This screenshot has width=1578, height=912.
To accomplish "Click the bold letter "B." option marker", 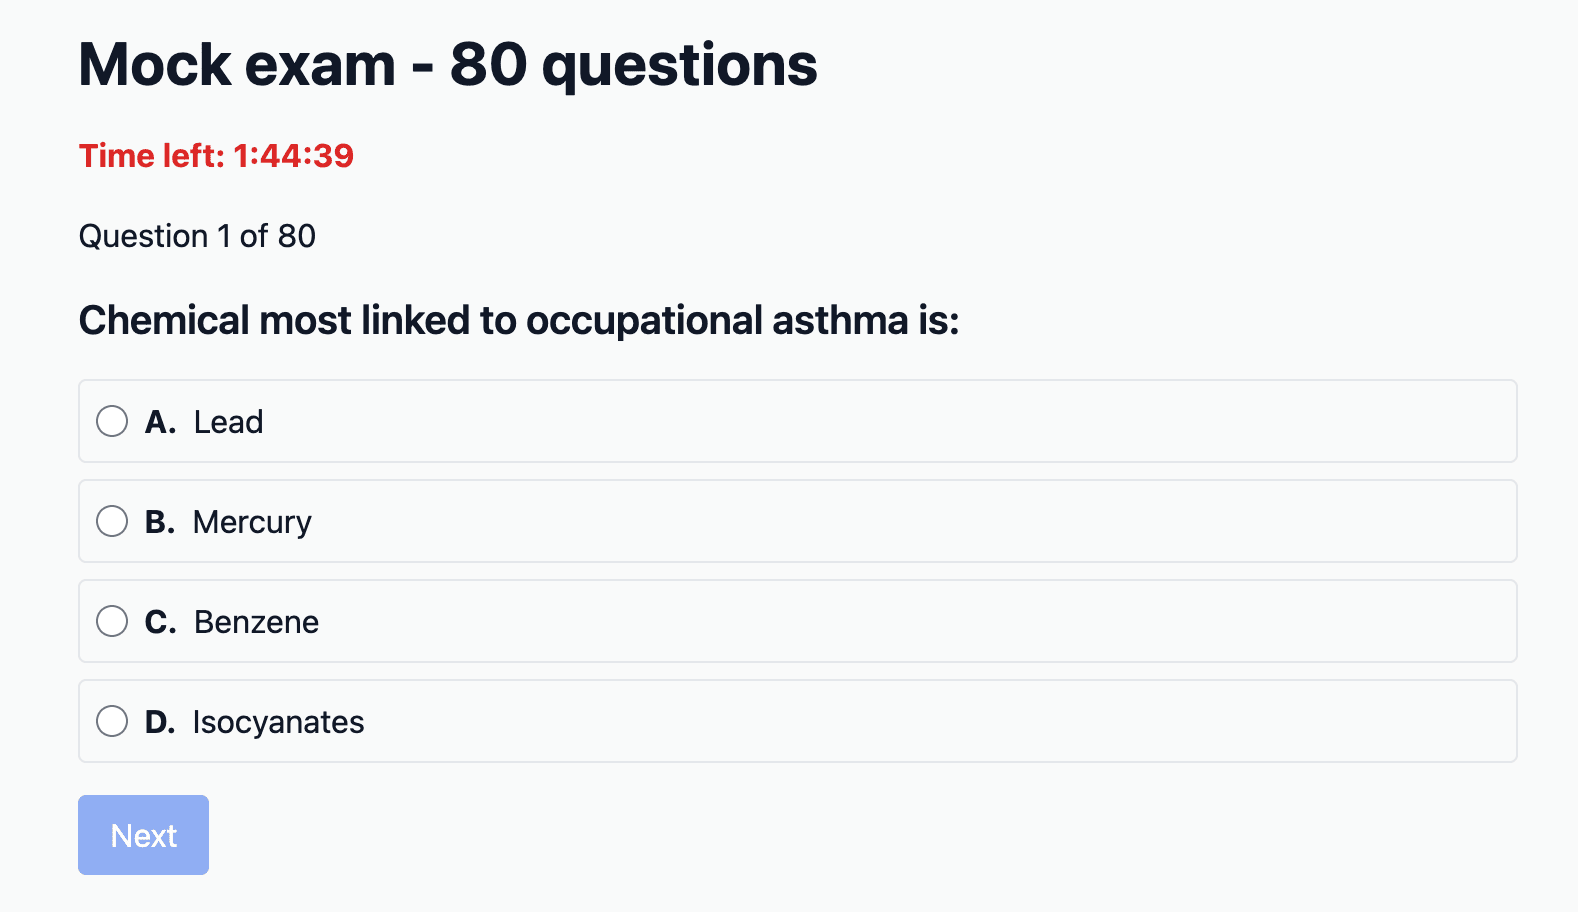I will pyautogui.click(x=160, y=522).
